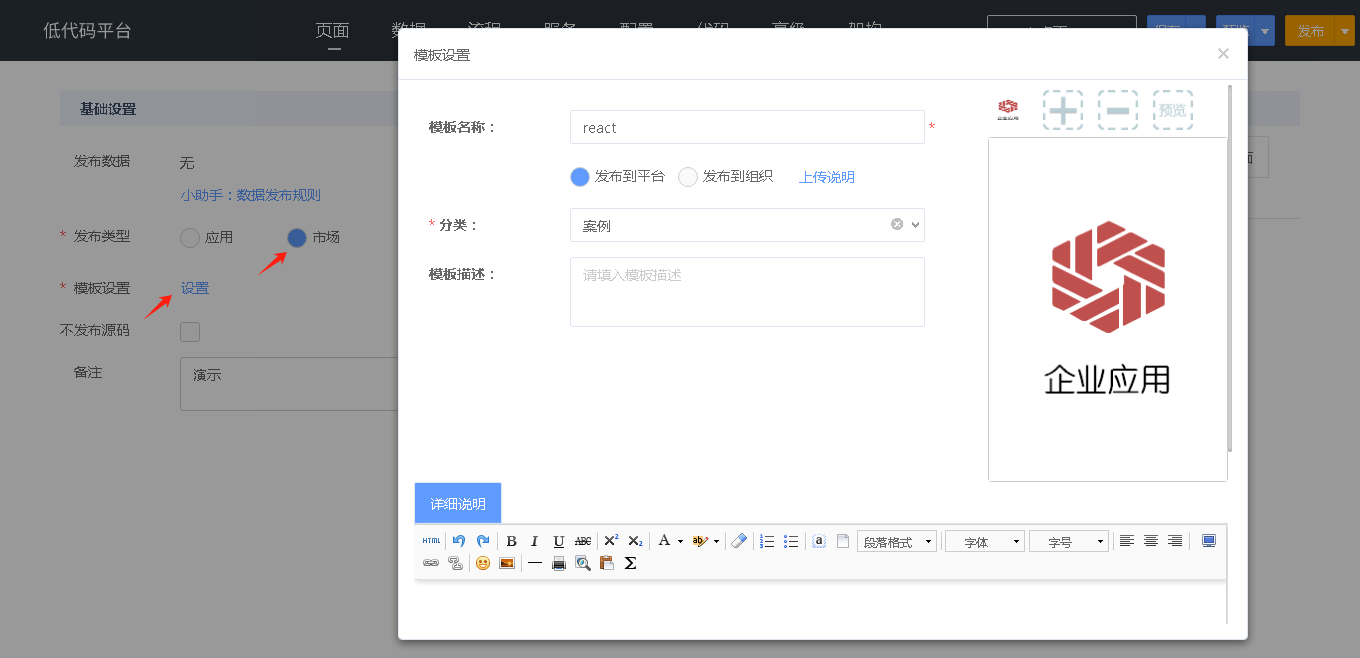1360x658 pixels.
Task: Click the print icon in editor
Action: click(x=559, y=563)
